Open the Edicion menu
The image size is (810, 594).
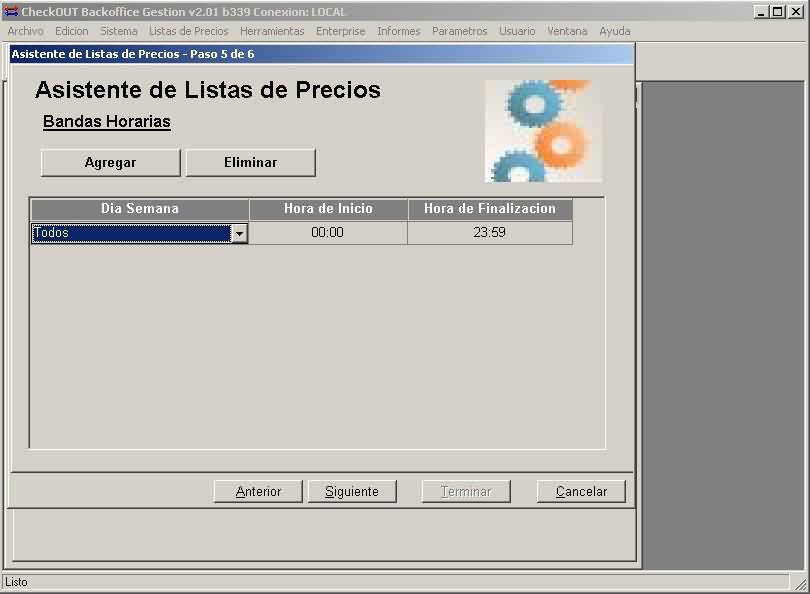click(72, 31)
